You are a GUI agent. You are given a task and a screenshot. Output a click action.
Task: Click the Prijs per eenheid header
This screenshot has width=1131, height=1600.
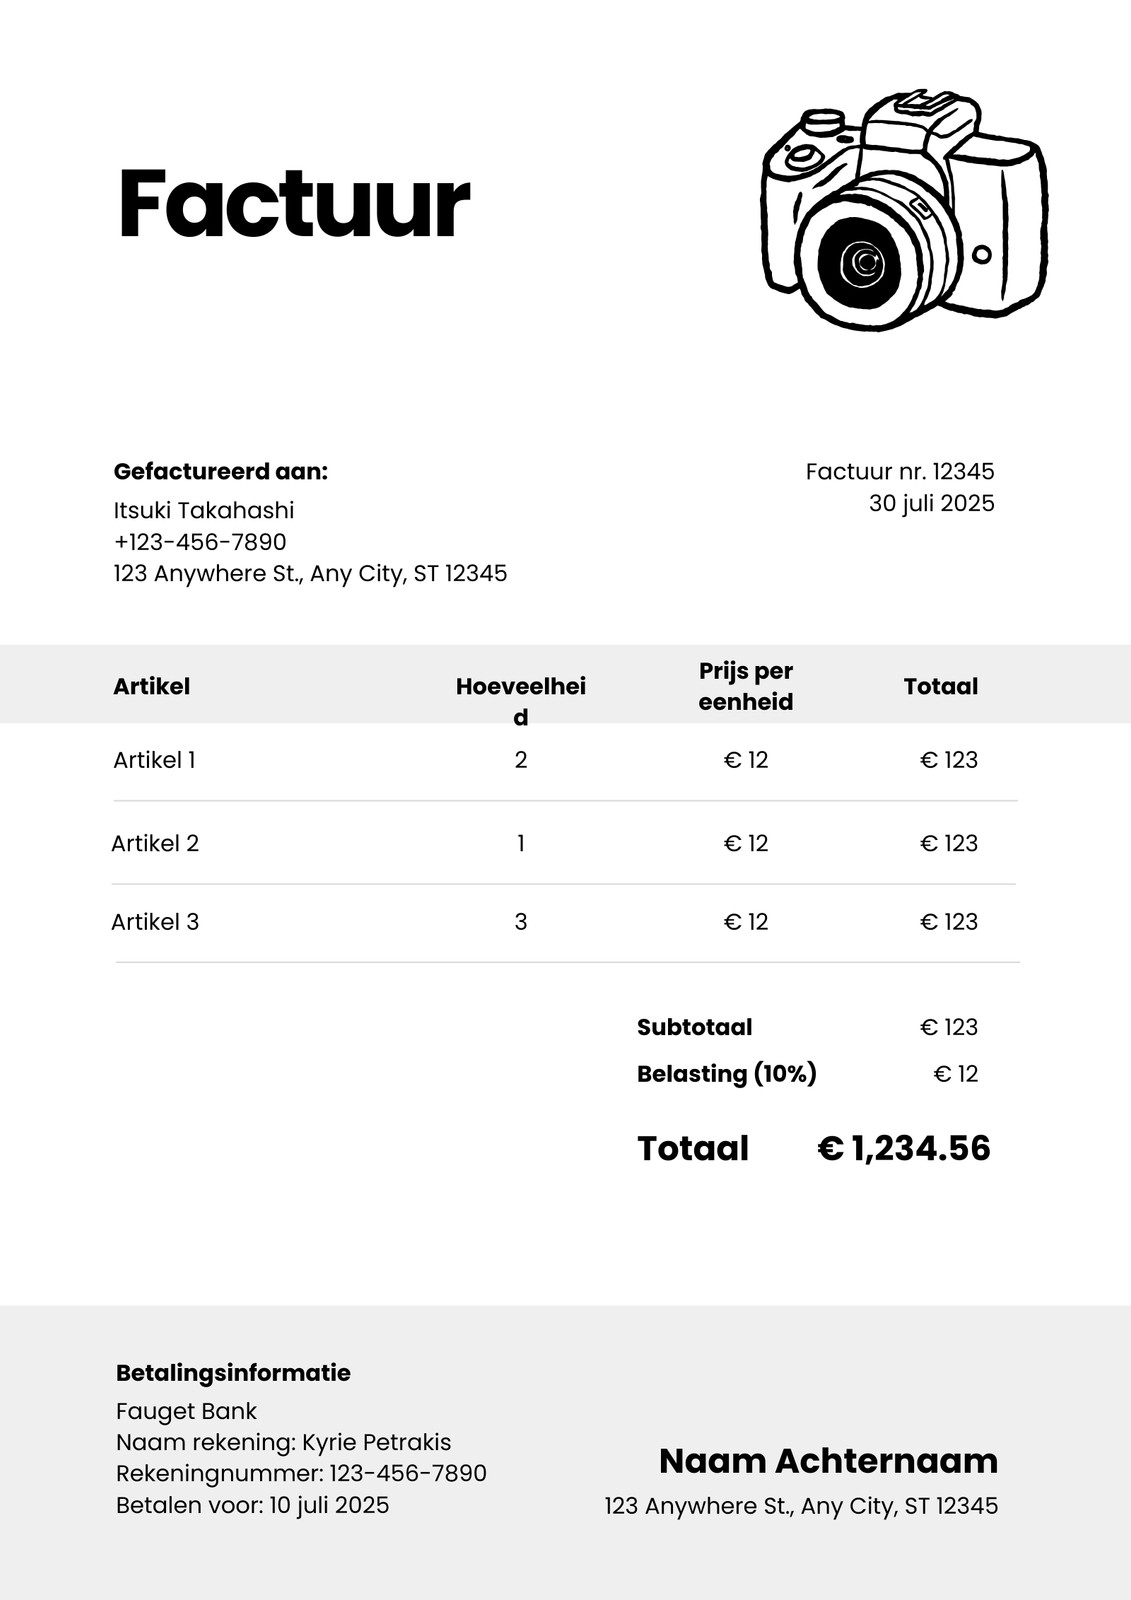click(746, 686)
